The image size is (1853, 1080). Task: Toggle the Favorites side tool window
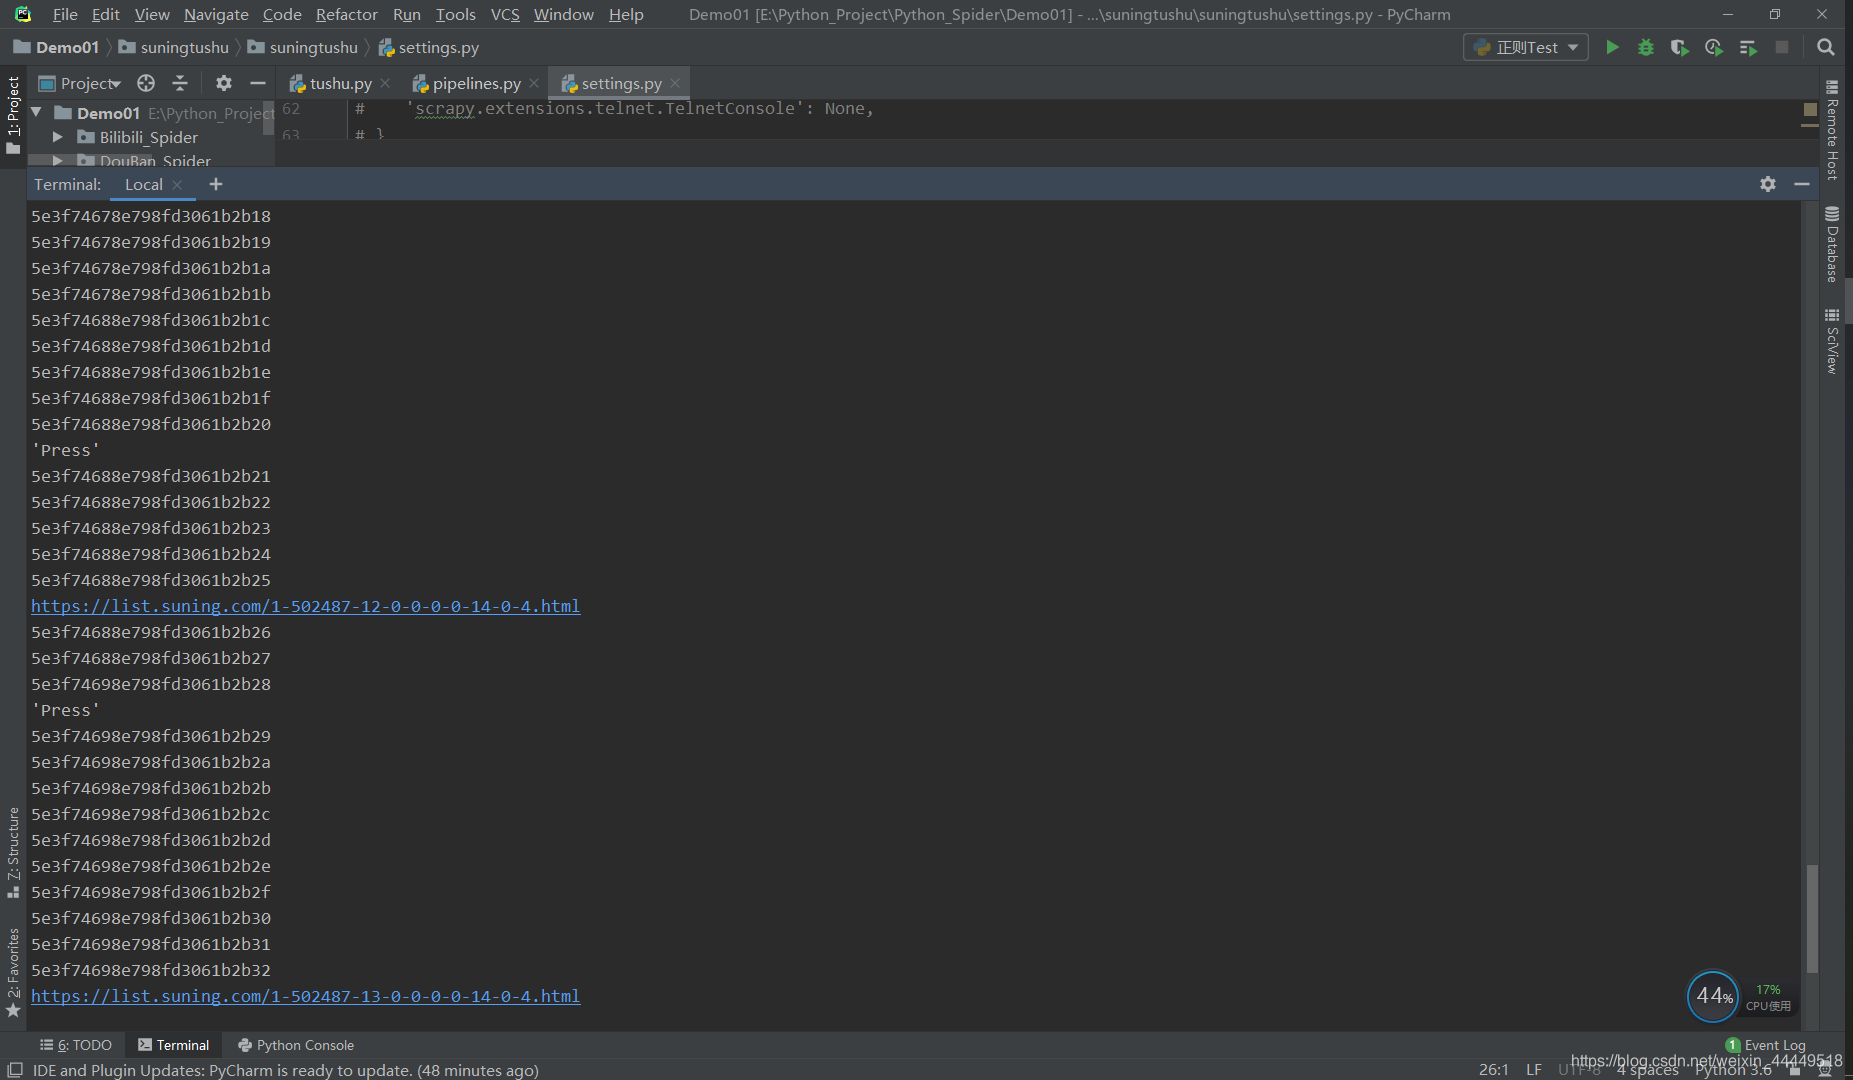(x=13, y=973)
